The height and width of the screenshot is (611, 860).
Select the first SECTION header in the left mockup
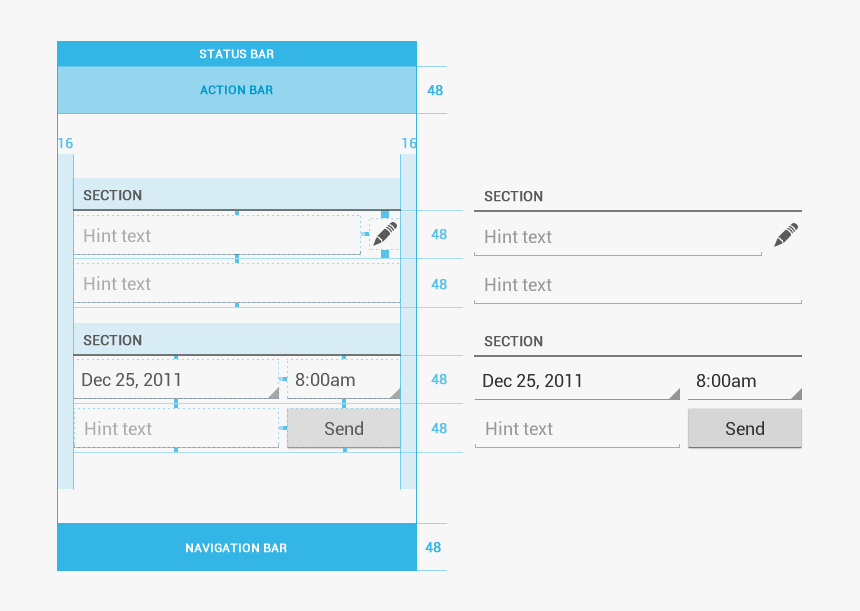tap(236, 195)
